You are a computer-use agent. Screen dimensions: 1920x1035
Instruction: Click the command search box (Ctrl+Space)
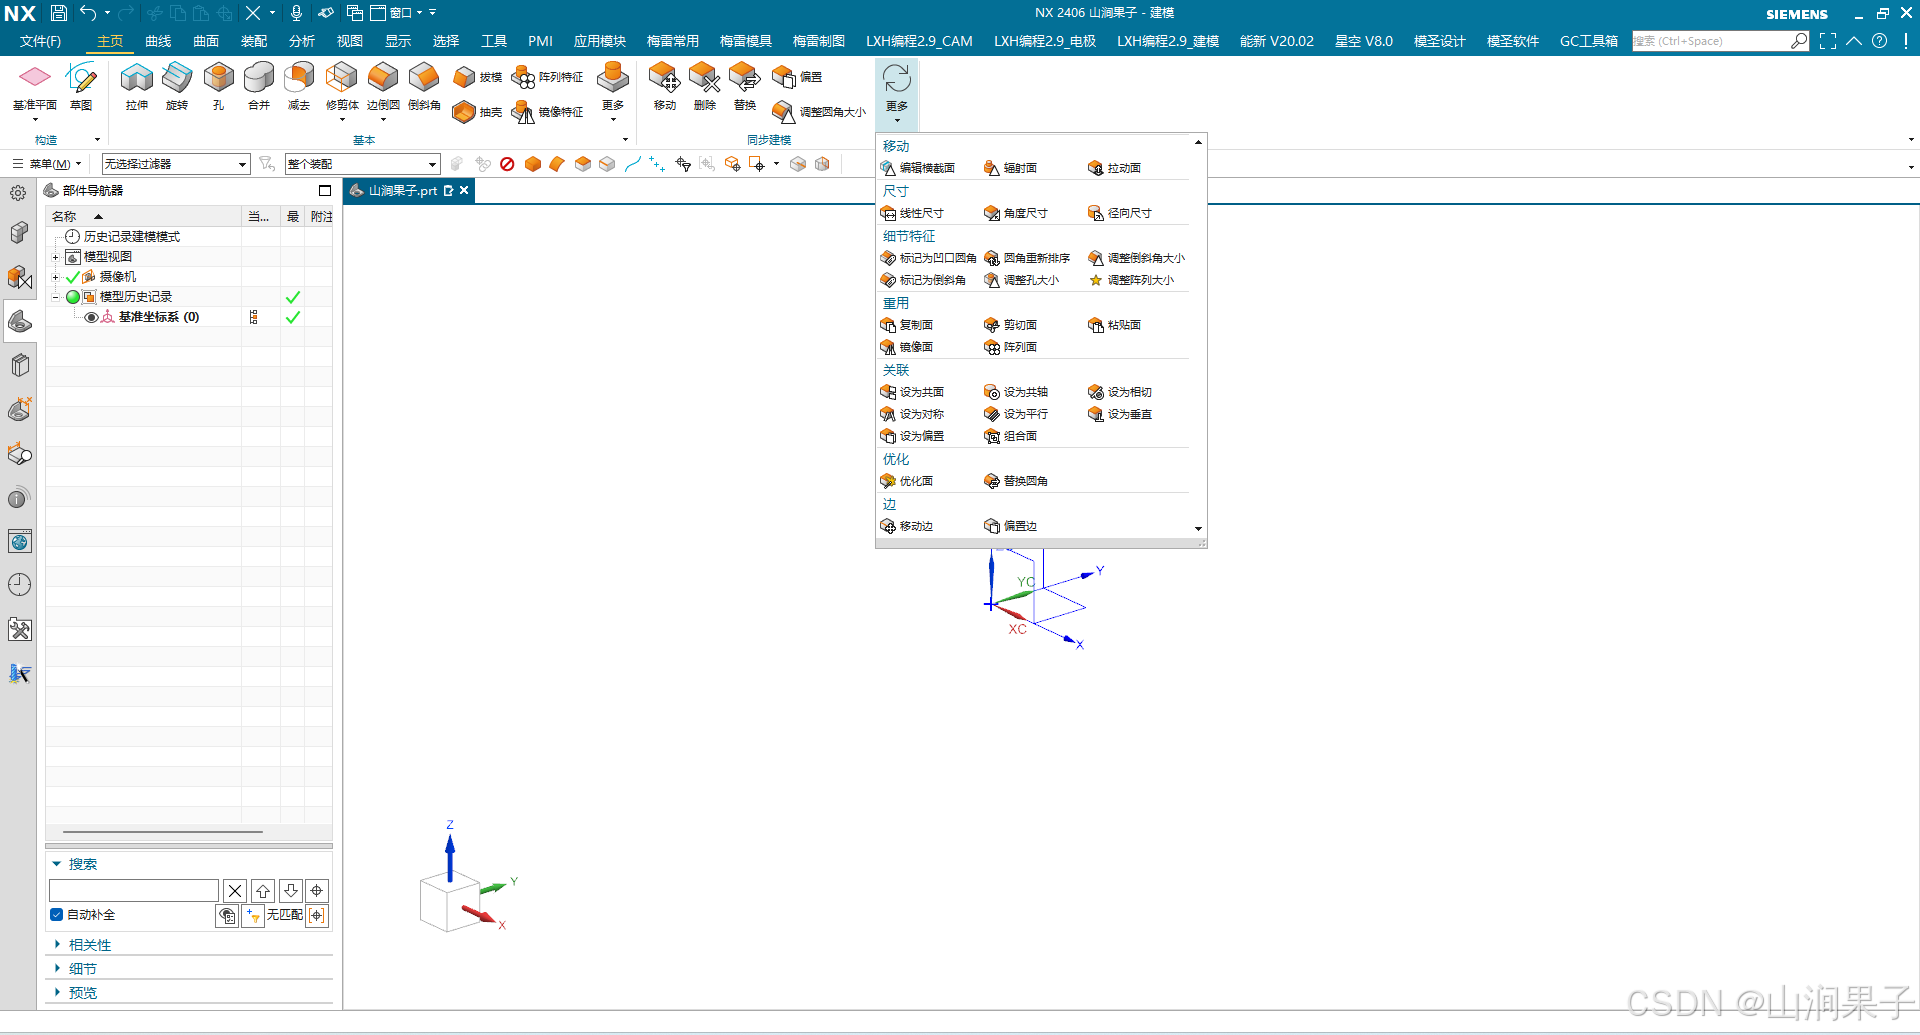pyautogui.click(x=1720, y=41)
